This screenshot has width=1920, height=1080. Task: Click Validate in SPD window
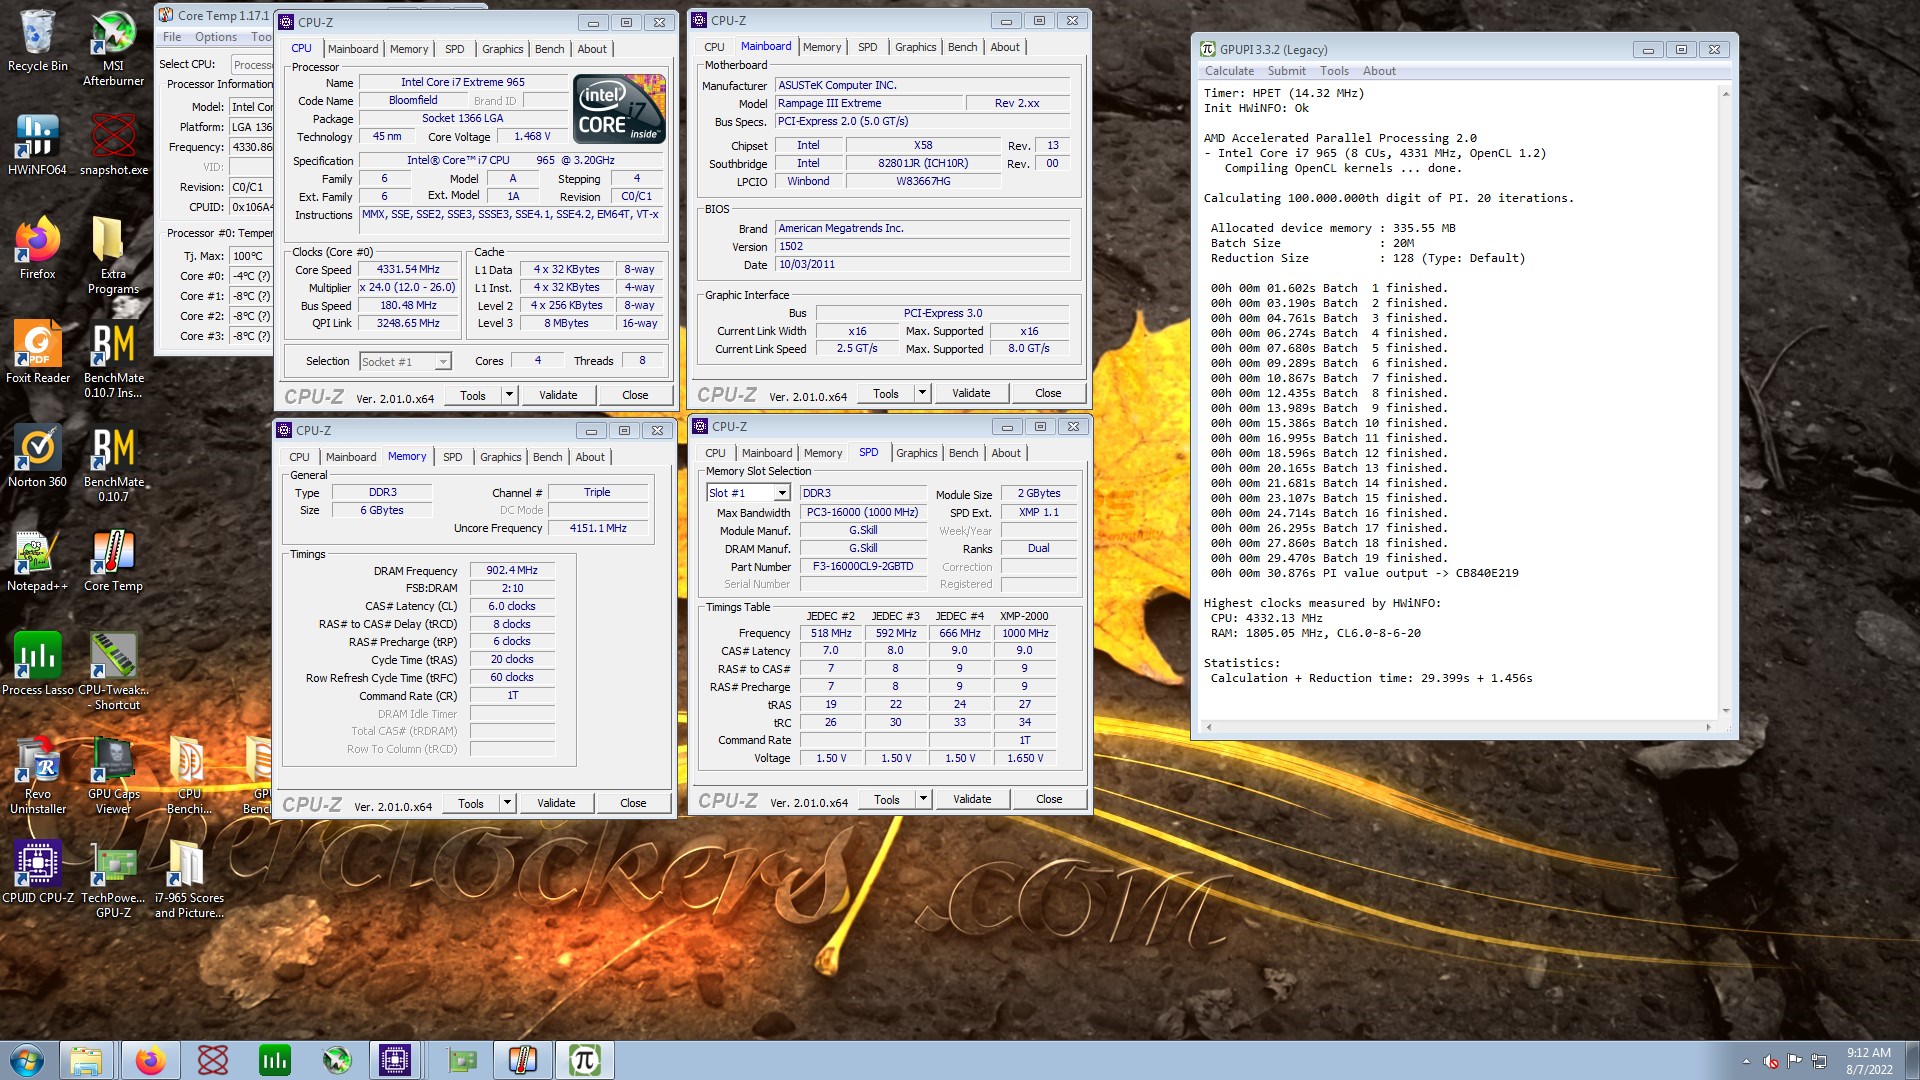point(972,799)
